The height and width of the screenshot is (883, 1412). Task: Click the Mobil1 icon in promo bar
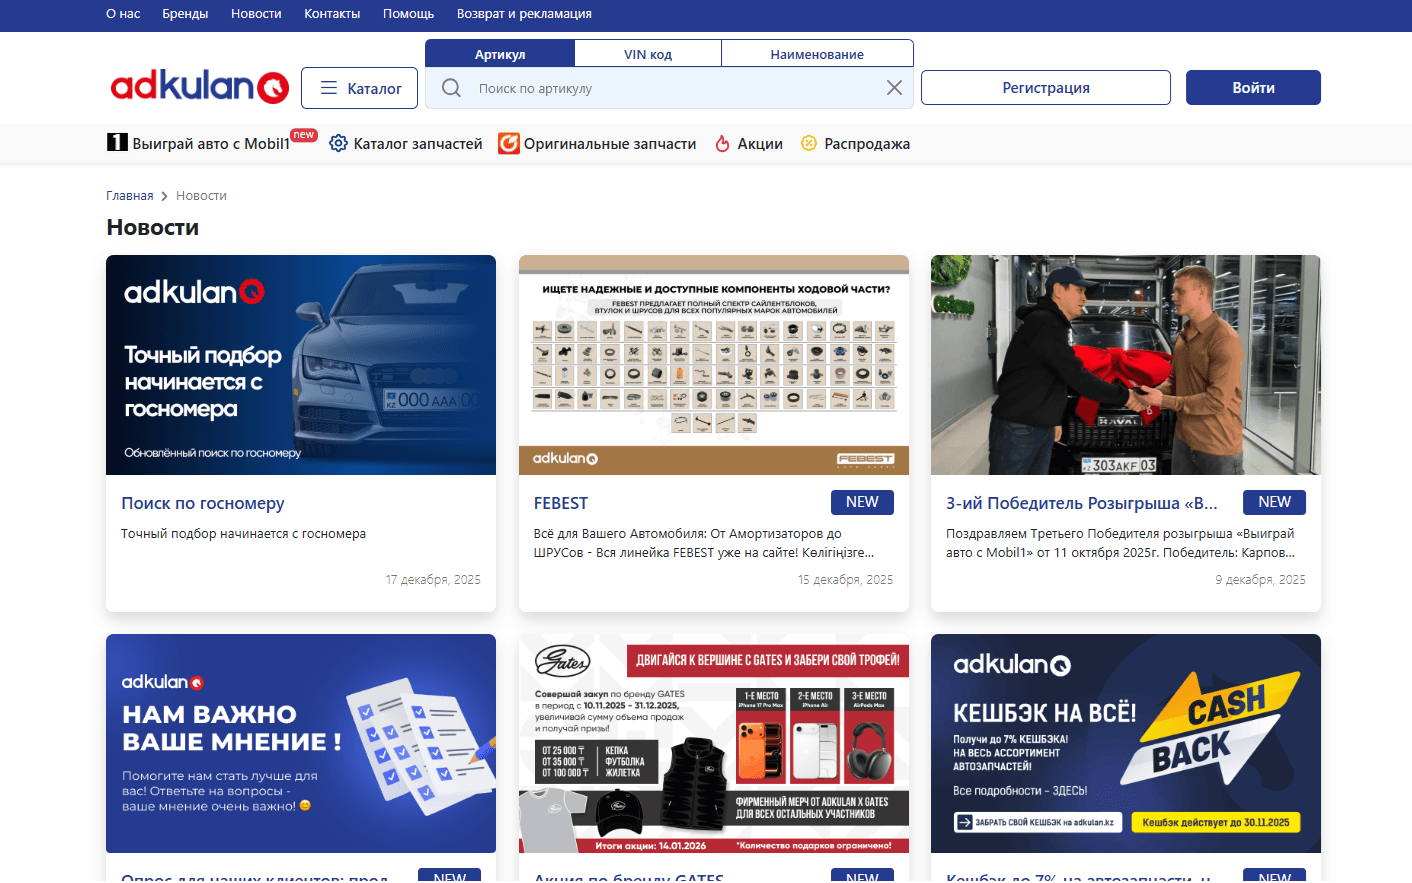click(x=117, y=143)
